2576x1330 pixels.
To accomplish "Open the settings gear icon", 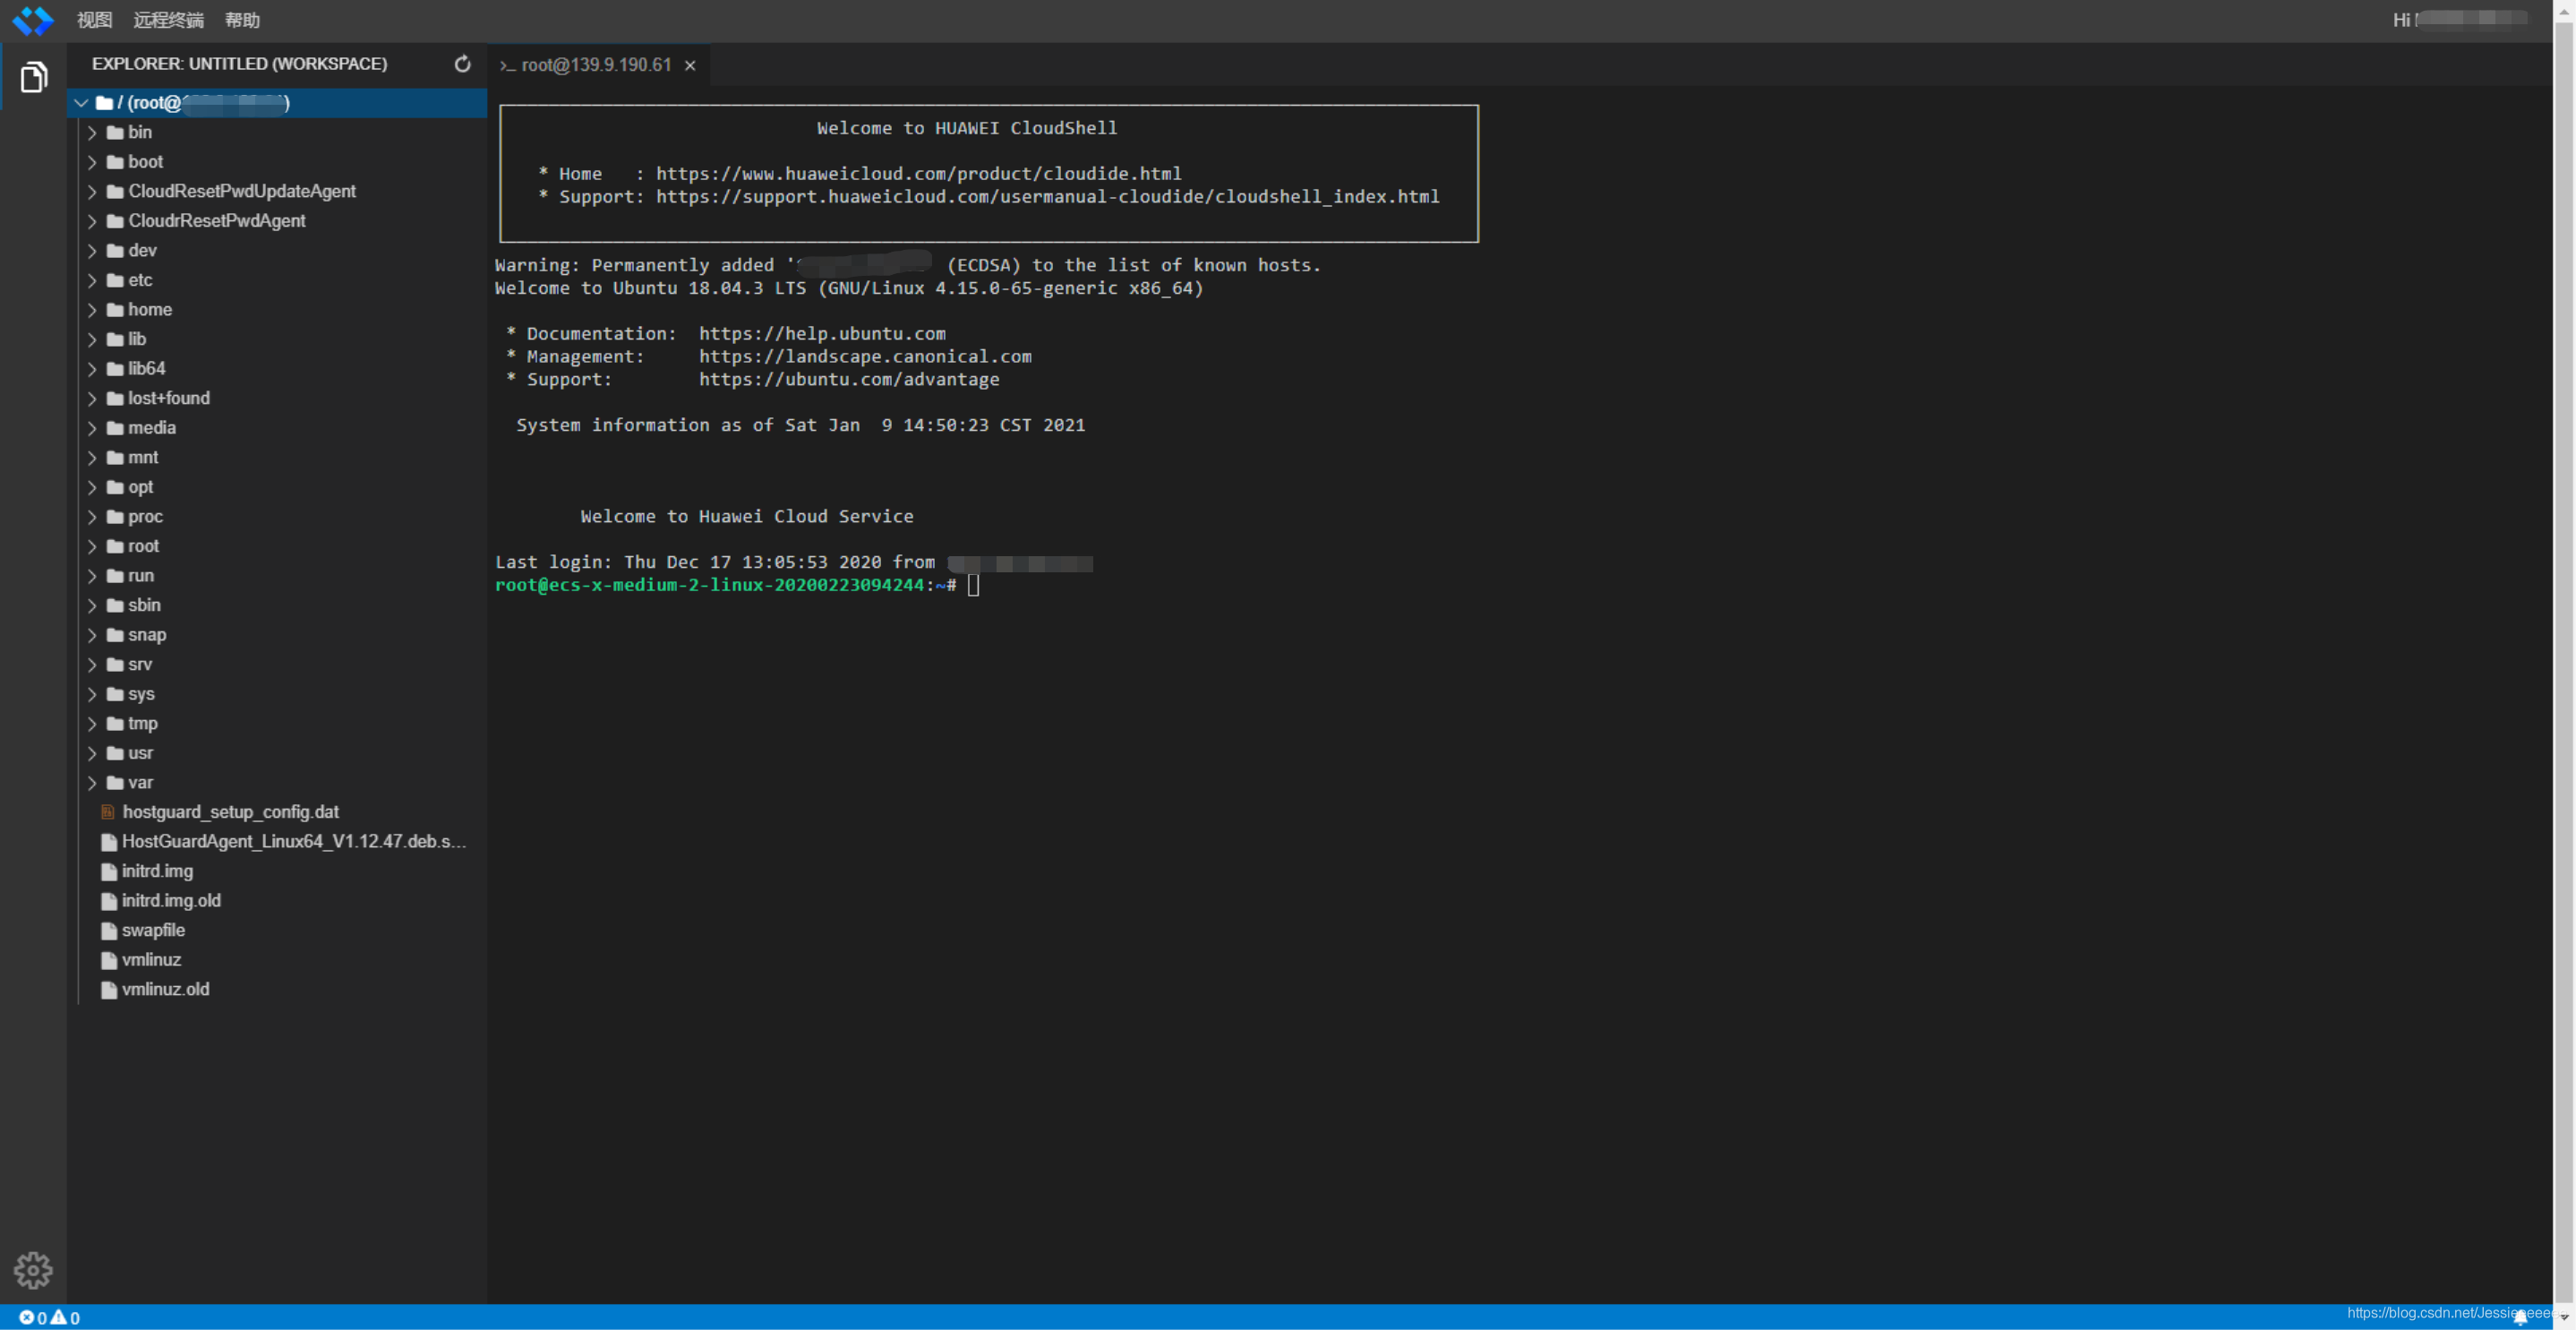I will pos(33,1270).
